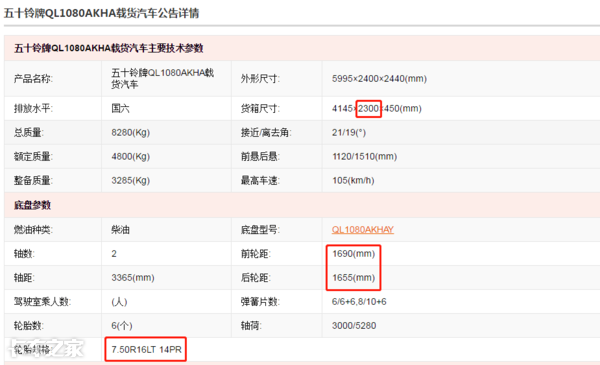
Task: Select the 额定质量 label
Action: click(33, 156)
